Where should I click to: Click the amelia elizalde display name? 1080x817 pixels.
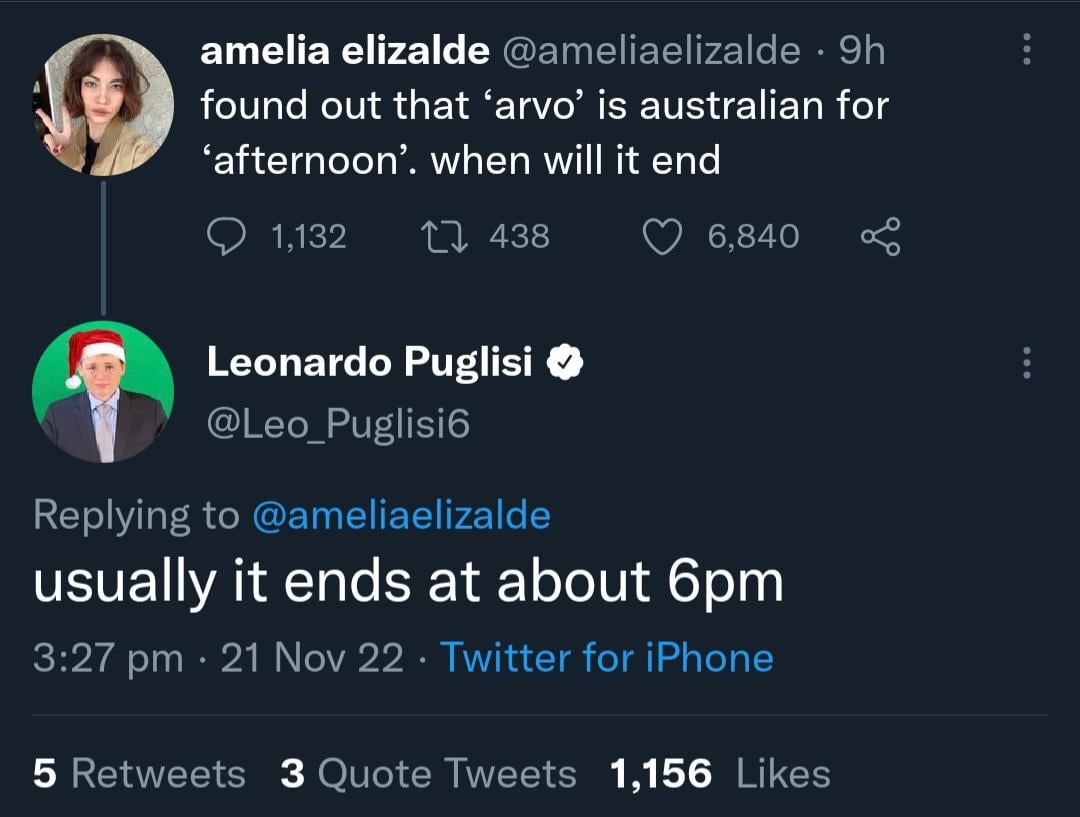(344, 51)
